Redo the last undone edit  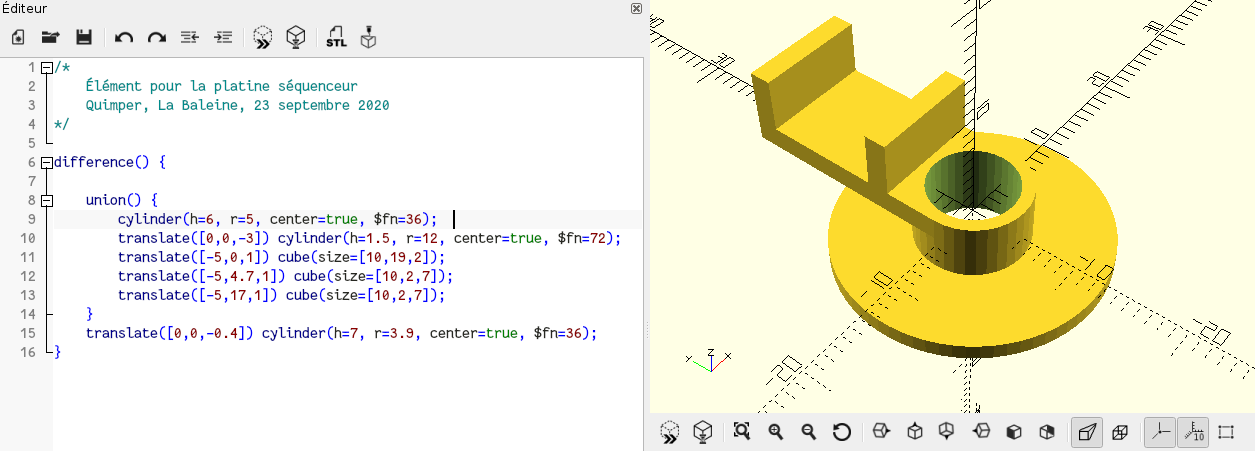(x=157, y=38)
